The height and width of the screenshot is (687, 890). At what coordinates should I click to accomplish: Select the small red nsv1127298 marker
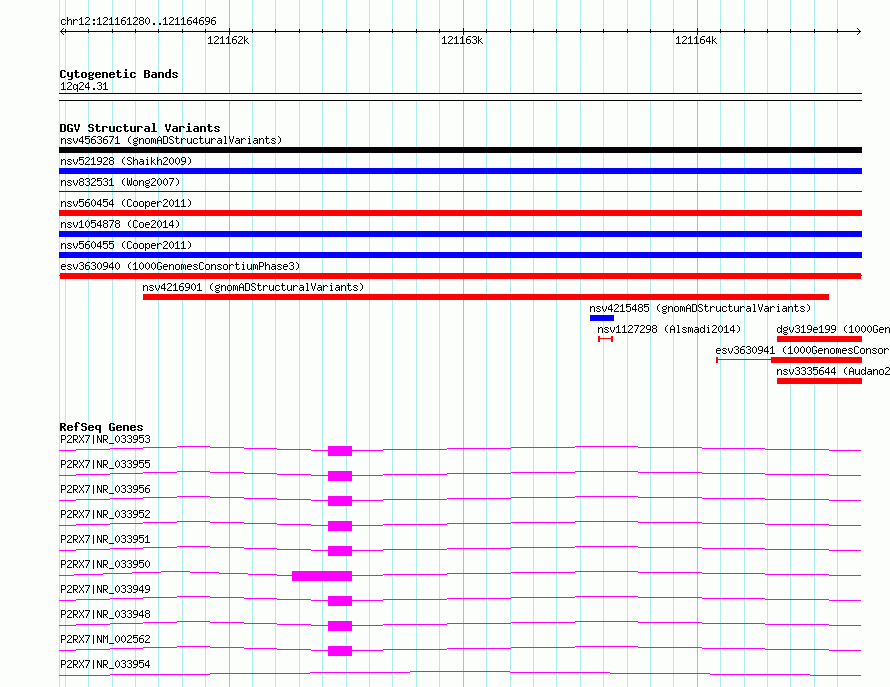(x=605, y=339)
